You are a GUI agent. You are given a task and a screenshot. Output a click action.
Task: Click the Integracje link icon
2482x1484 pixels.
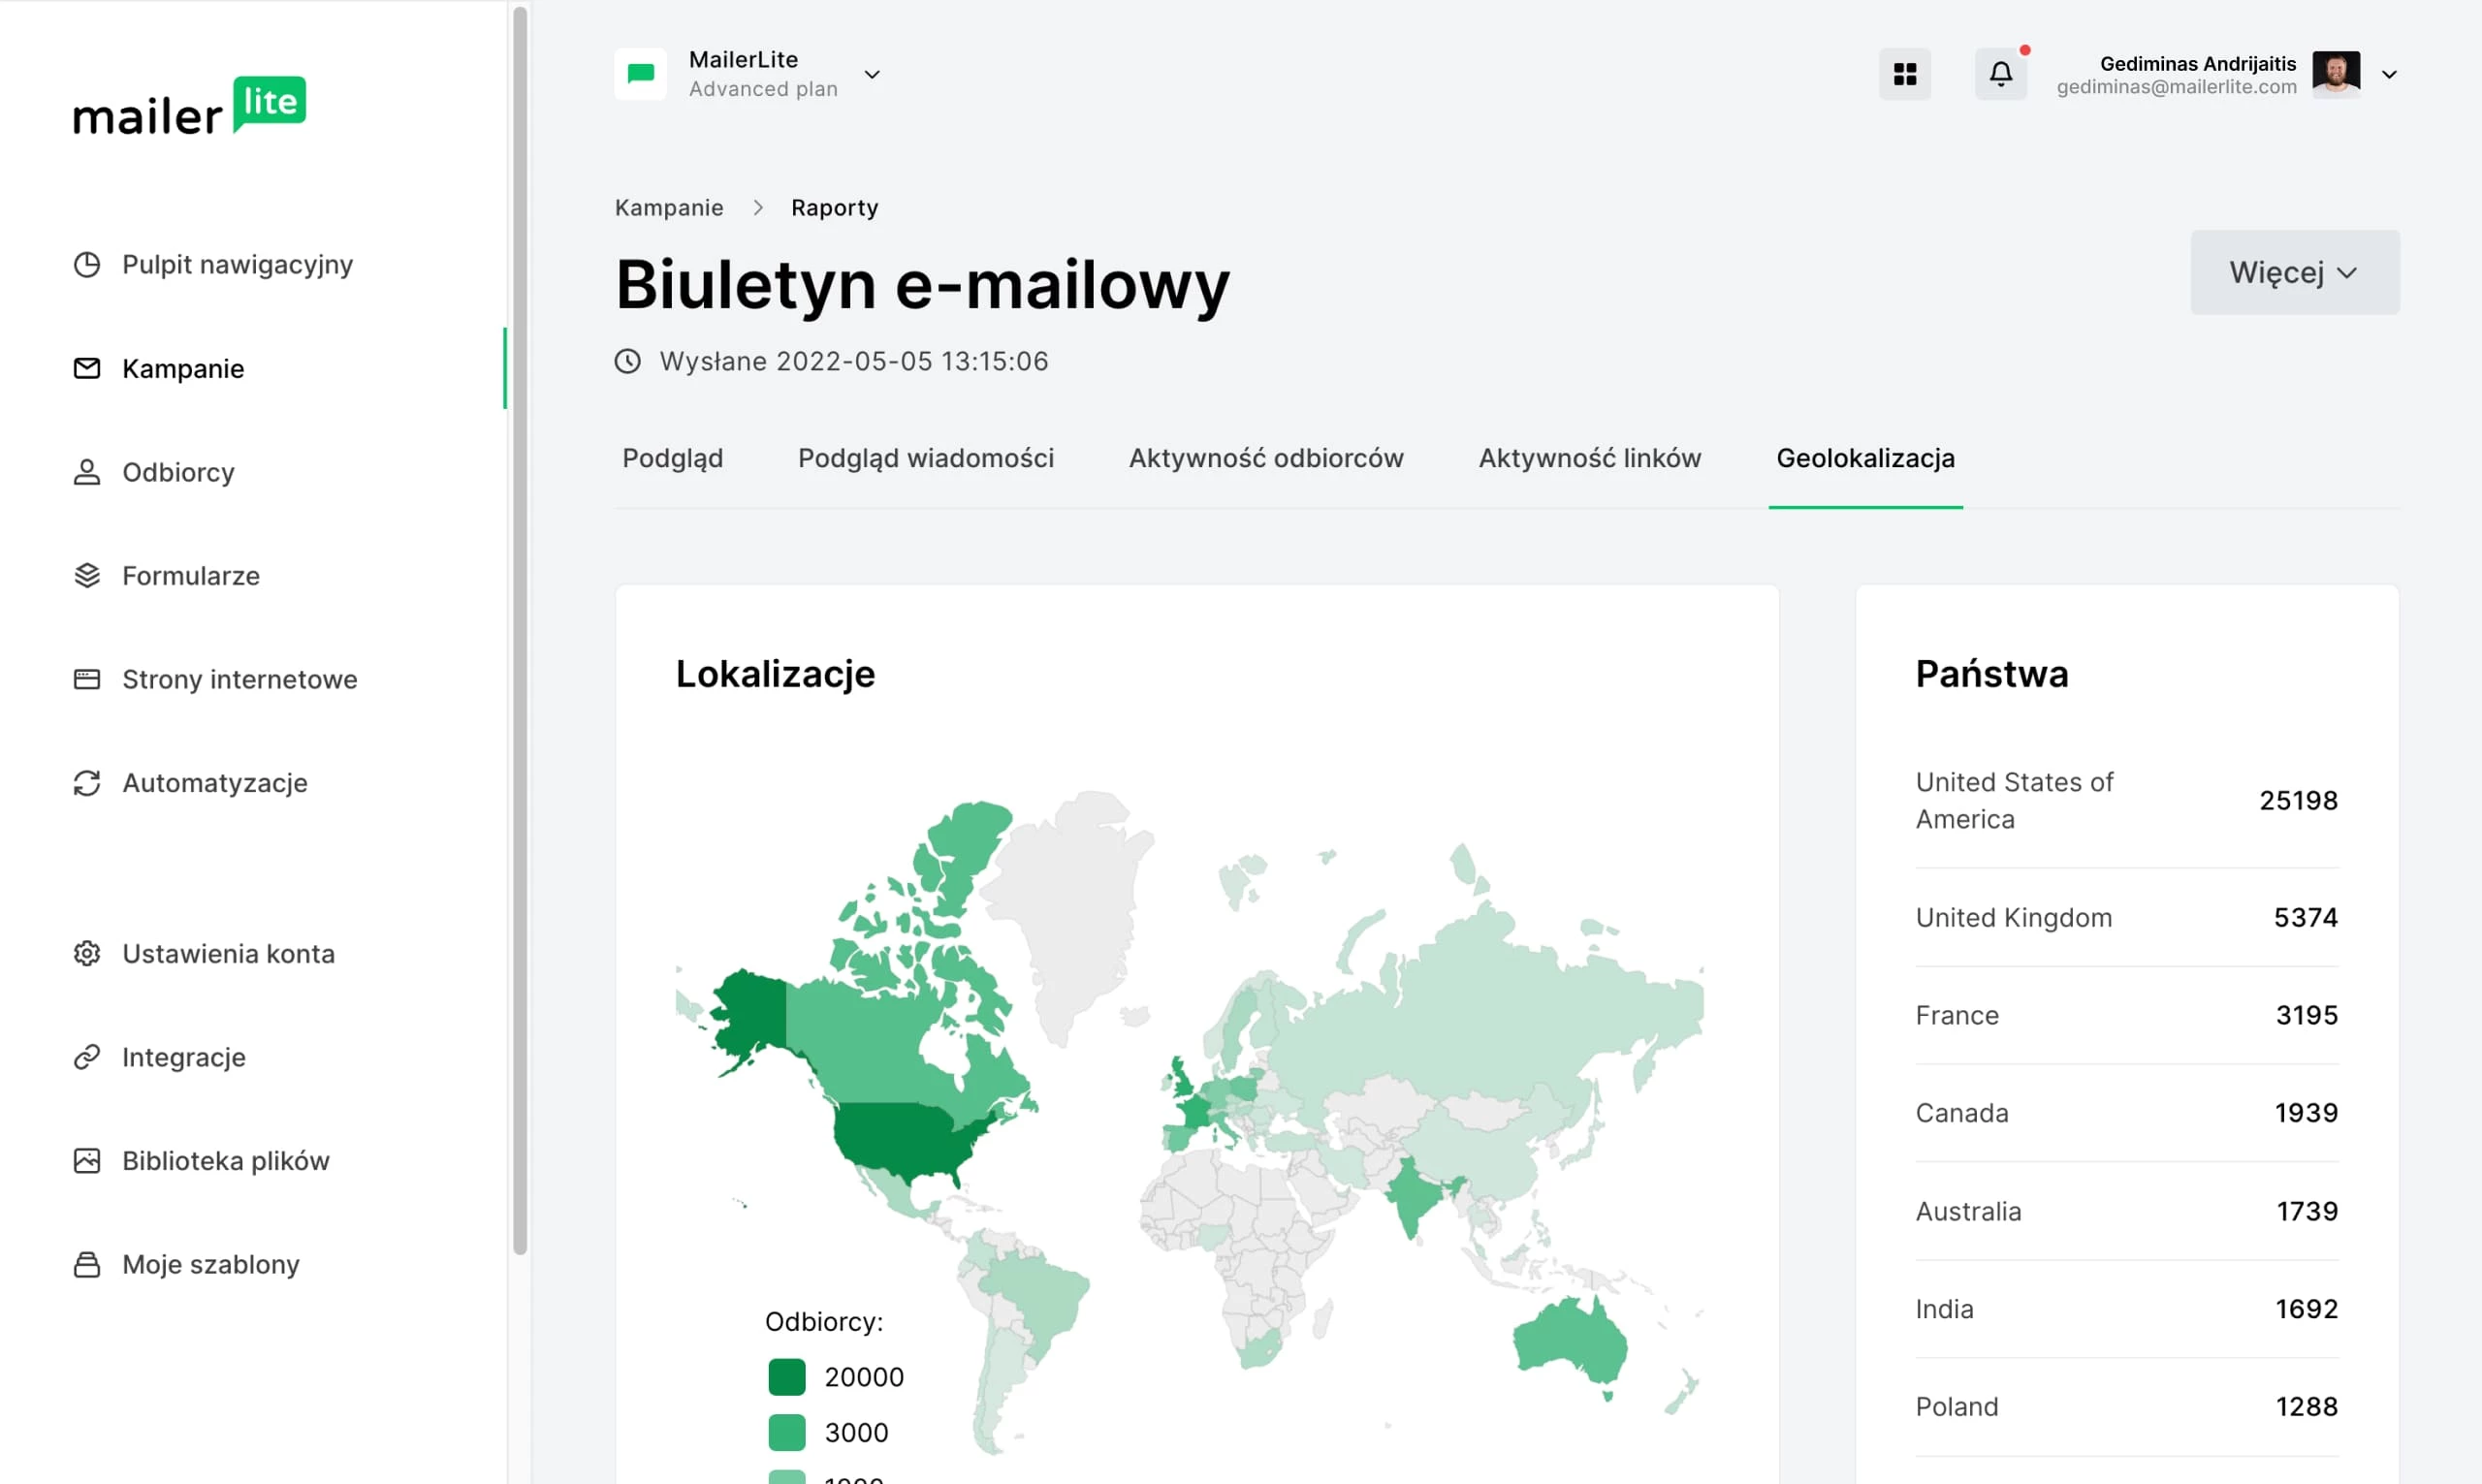(x=87, y=1057)
